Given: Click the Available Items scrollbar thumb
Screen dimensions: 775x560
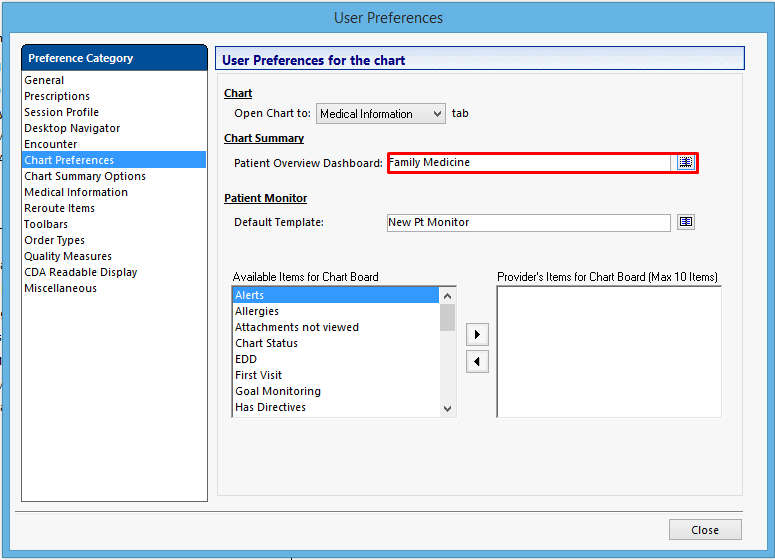Looking at the screenshot, I should [447, 318].
